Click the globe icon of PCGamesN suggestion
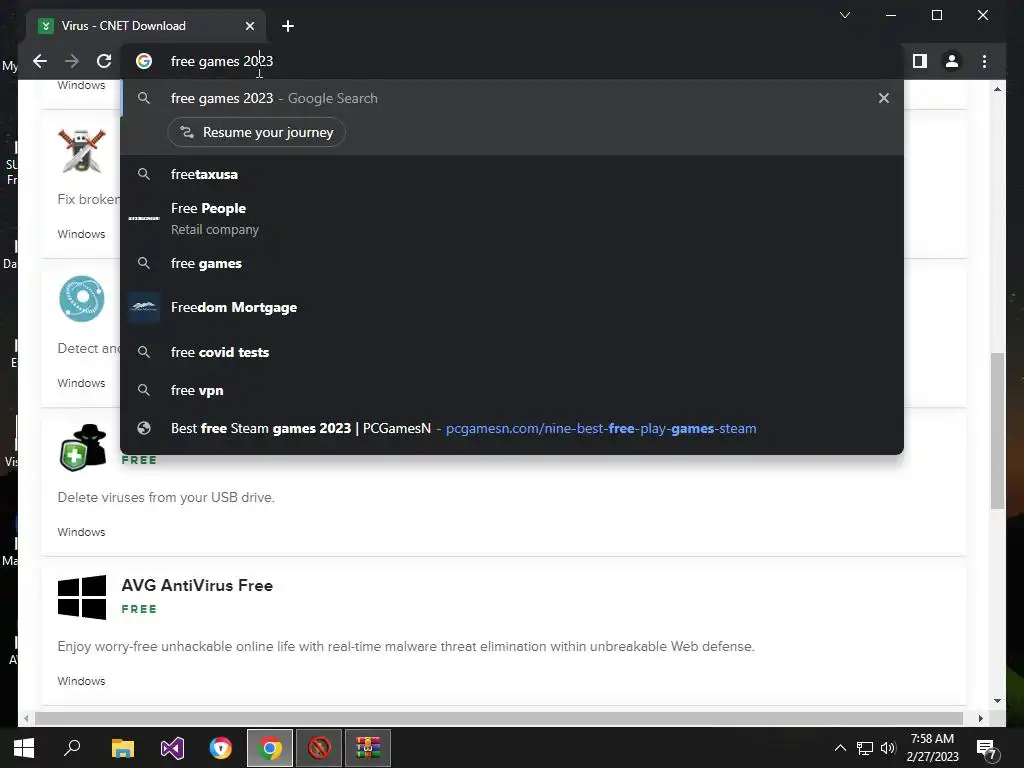1024x768 pixels. click(144, 428)
